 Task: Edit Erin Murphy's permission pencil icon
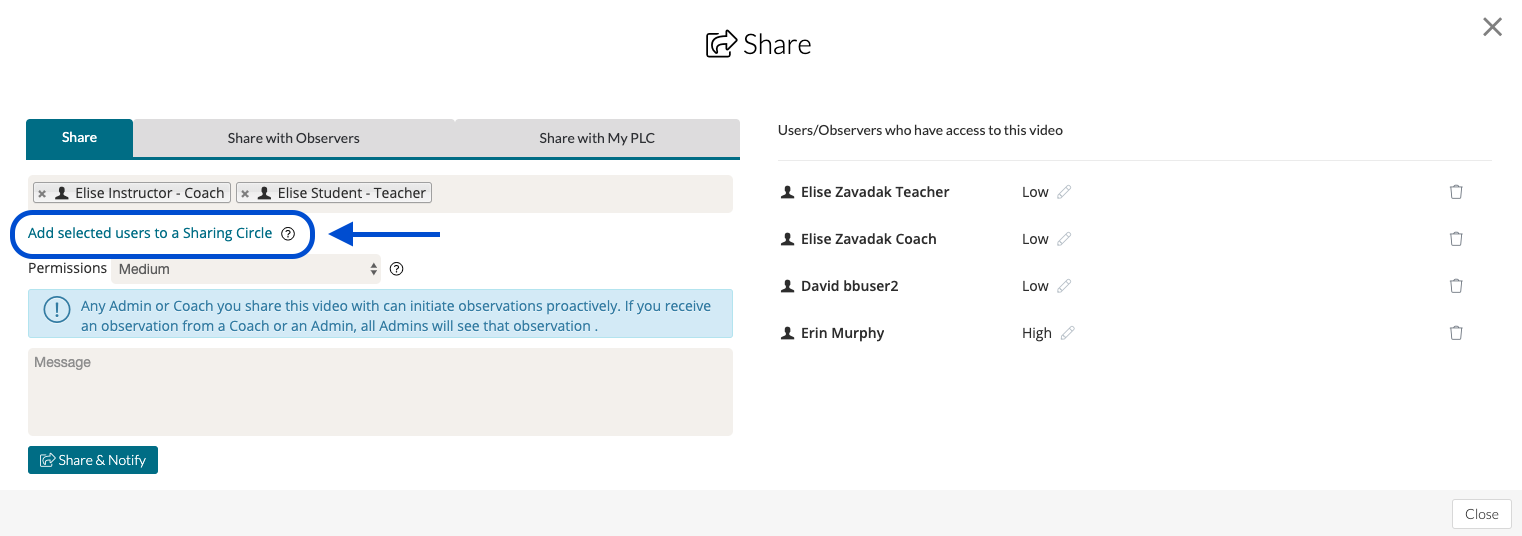click(1067, 333)
